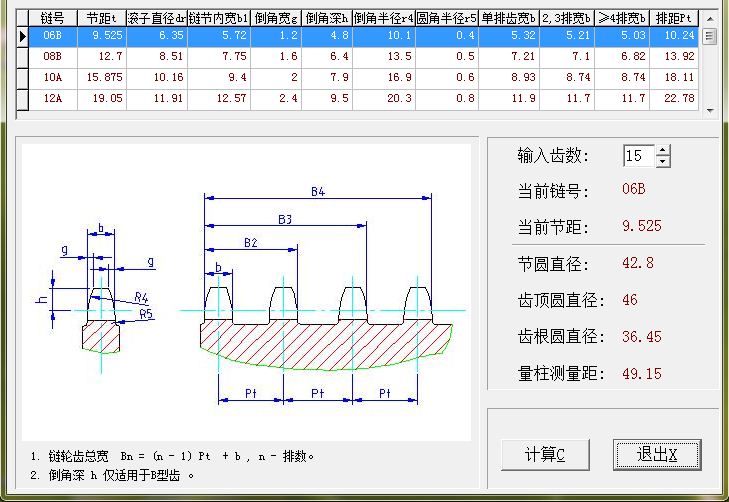Viewport: 729px width, 502px height.
Task: Click the 输入齿数 input field showing 15
Action: pyautogui.click(x=639, y=156)
